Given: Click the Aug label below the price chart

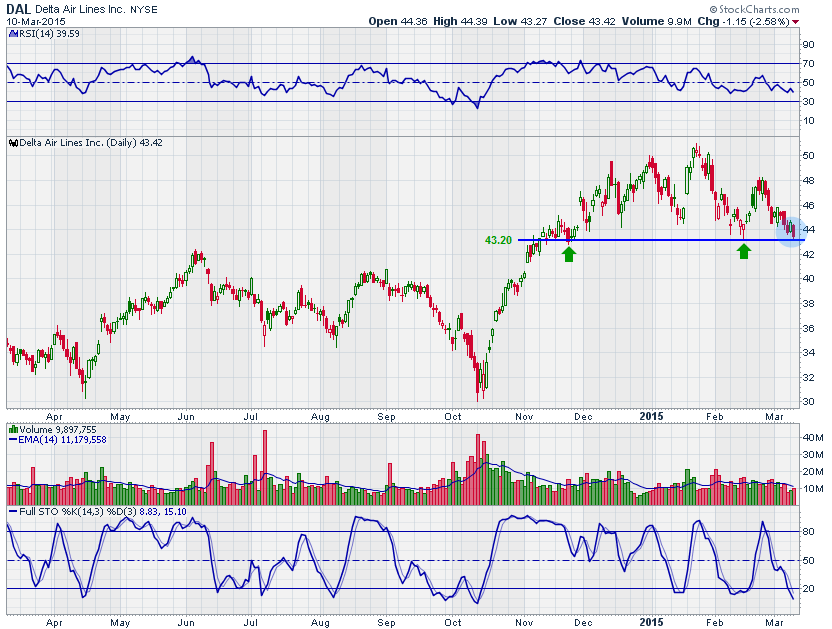Looking at the screenshot, I should coord(320,417).
